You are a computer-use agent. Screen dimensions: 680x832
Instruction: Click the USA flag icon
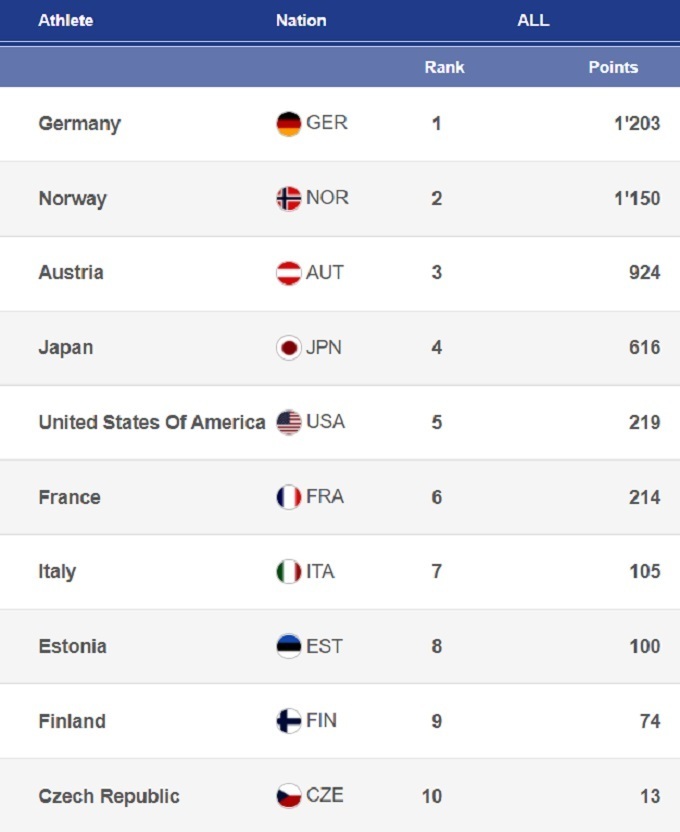coord(289,422)
